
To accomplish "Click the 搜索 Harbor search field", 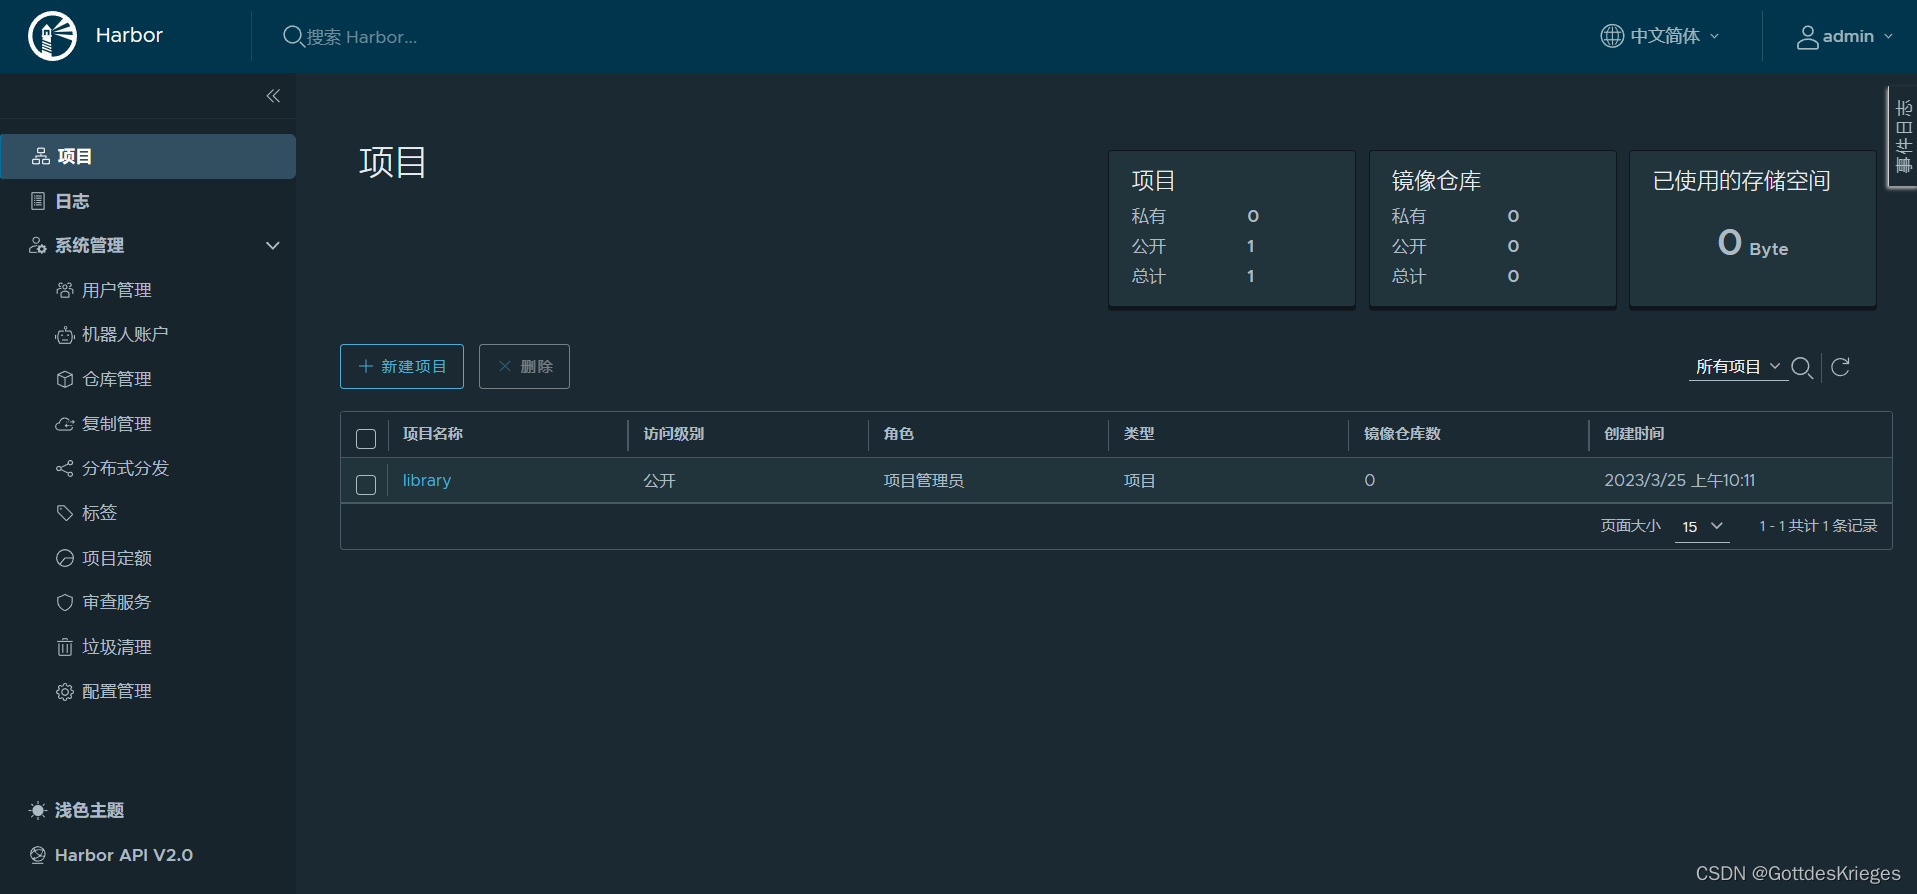I will pos(361,37).
